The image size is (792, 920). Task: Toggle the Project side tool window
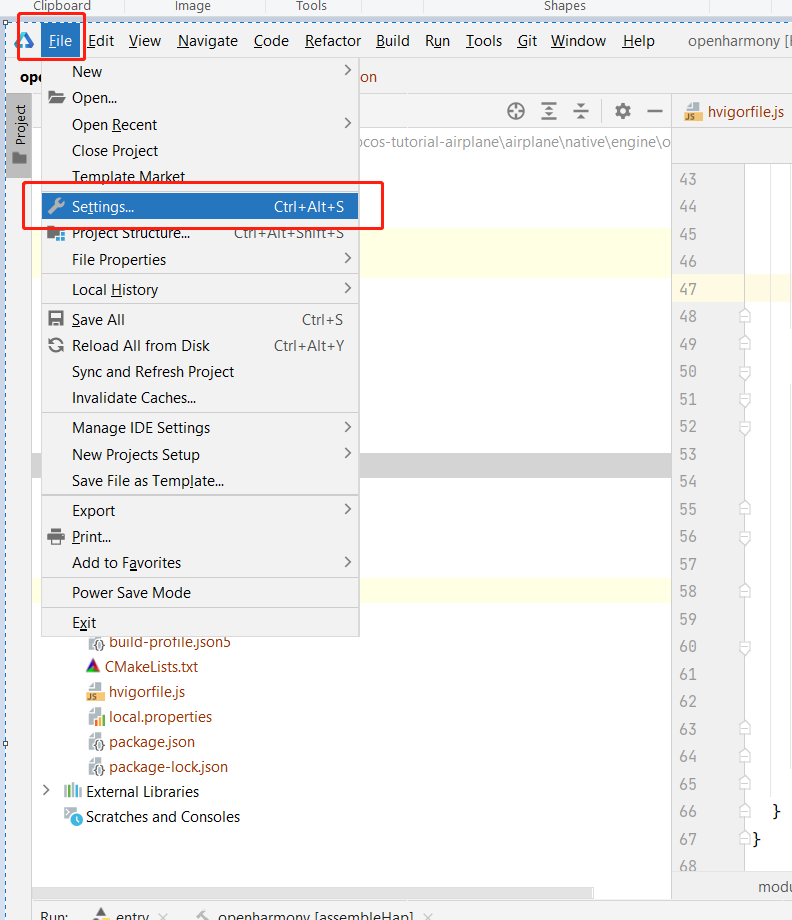point(20,134)
